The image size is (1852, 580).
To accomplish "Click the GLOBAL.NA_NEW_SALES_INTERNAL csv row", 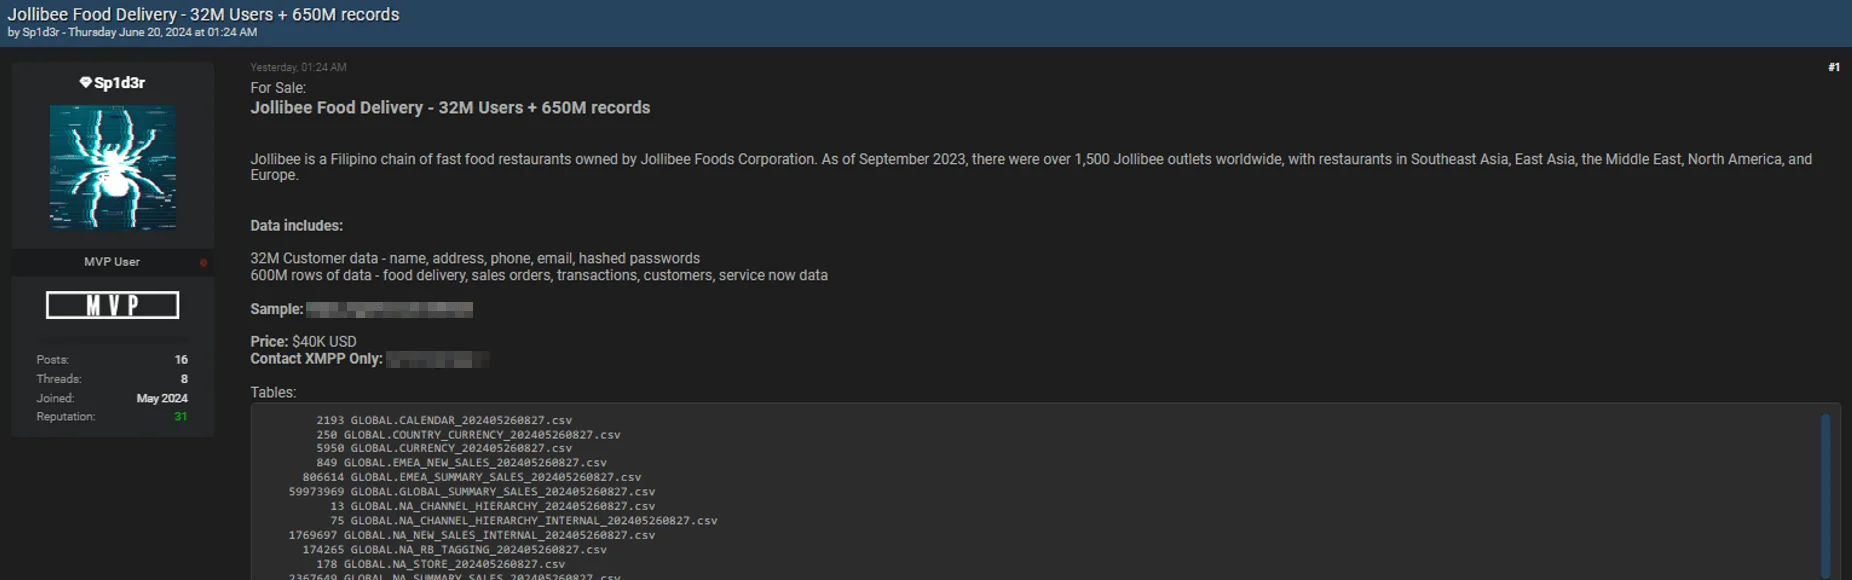I will (472, 535).
